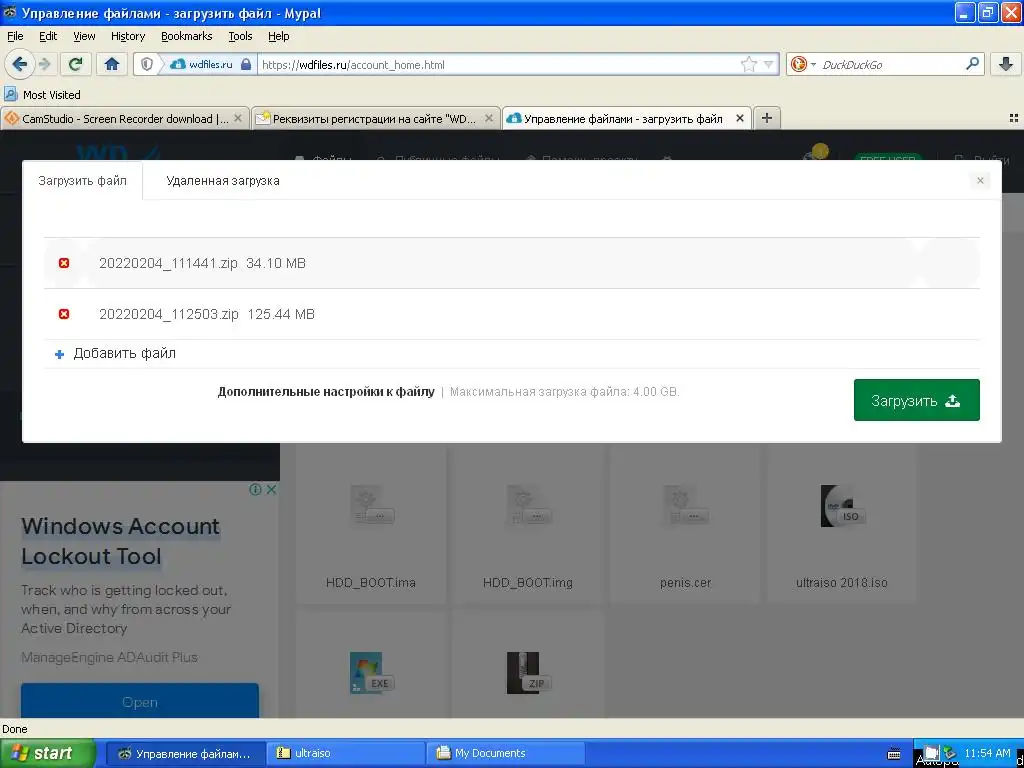Click the Most Visited bookmarks folder
Viewport: 1024px width, 768px height.
42,95
